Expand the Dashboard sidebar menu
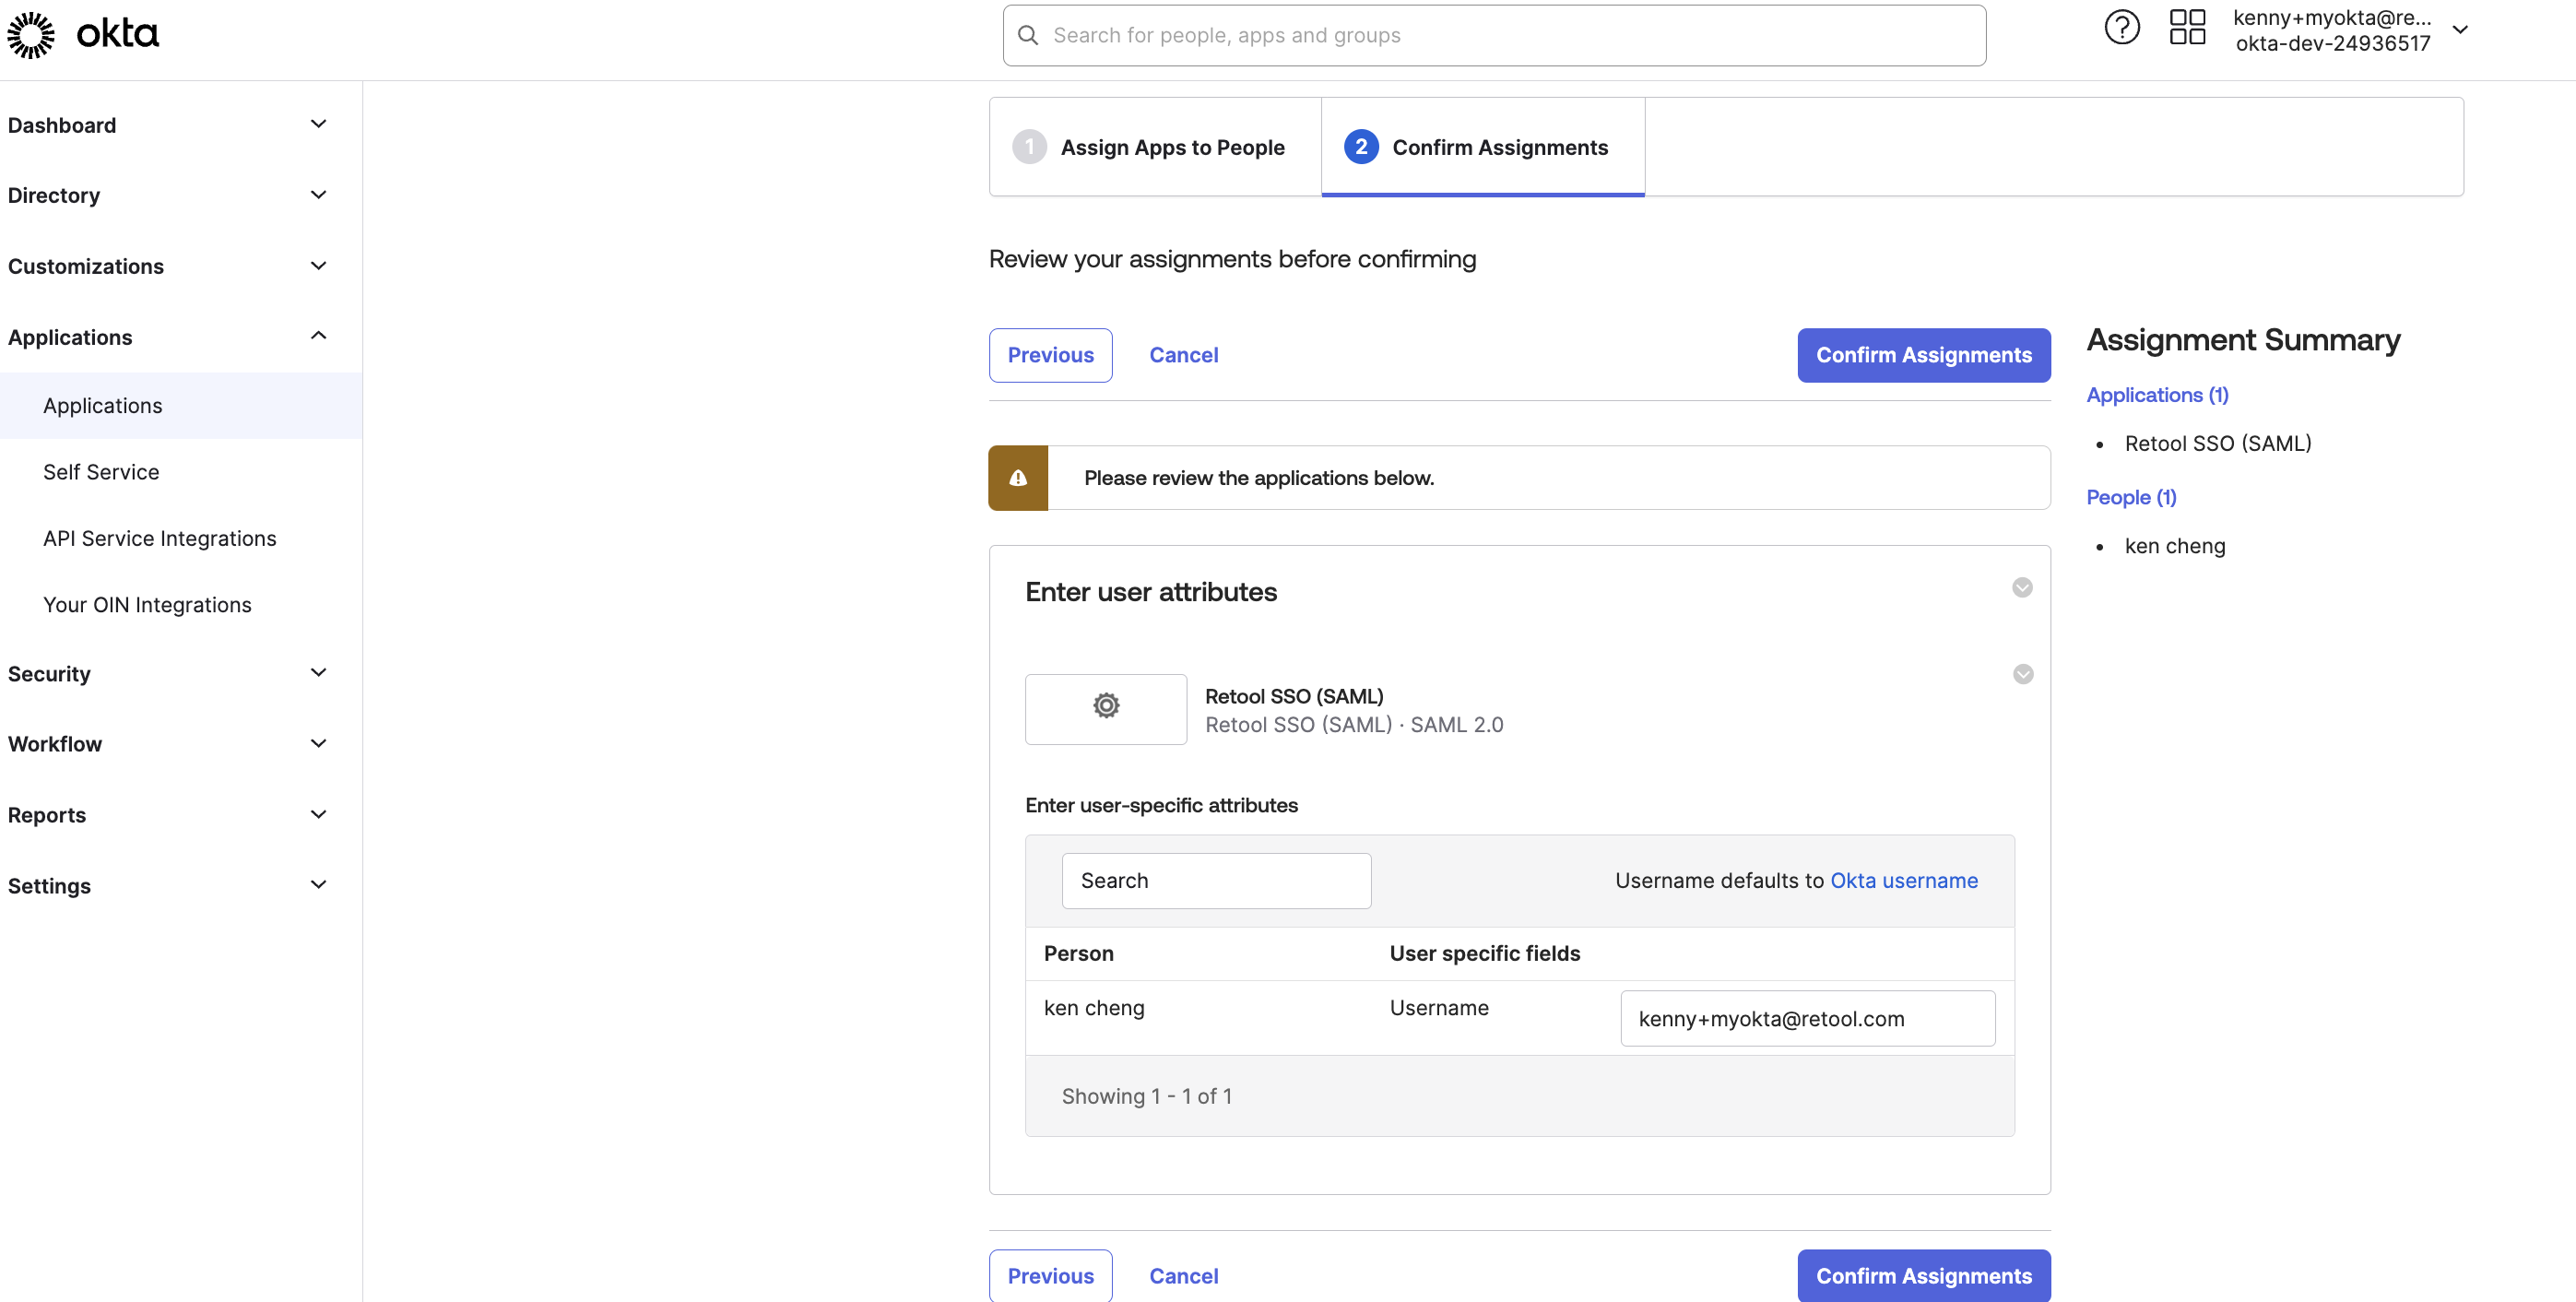 [318, 125]
